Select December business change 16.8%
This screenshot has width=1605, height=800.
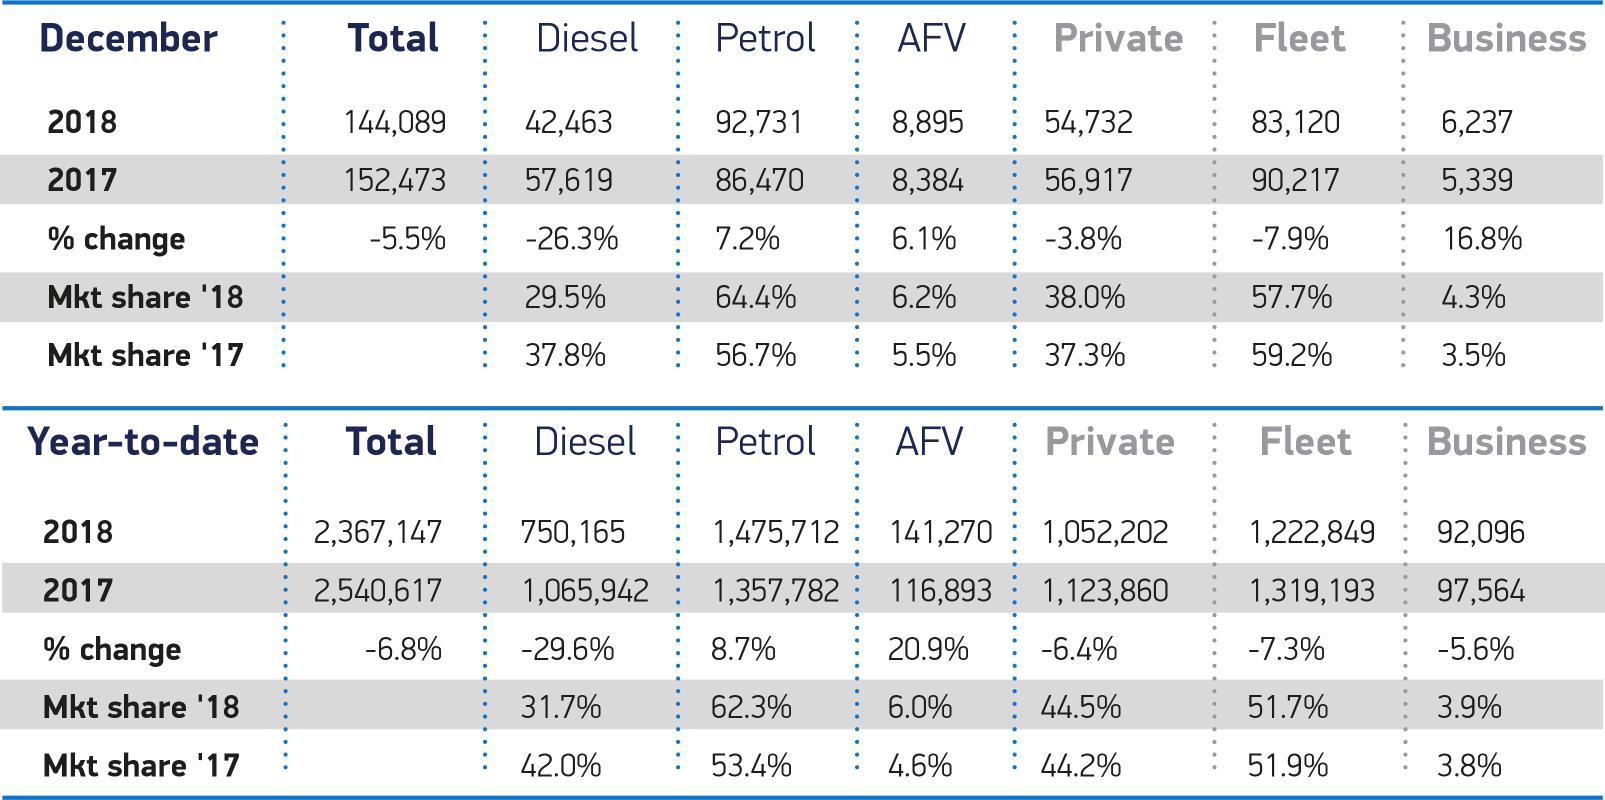1482,239
